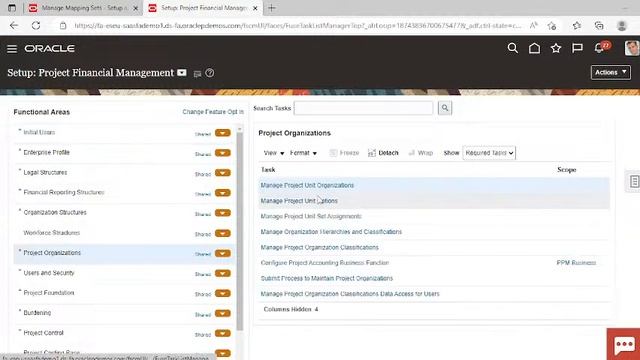This screenshot has height=360, width=640.
Task: Click the help question mark icon beside setup title
Action: 210,73
